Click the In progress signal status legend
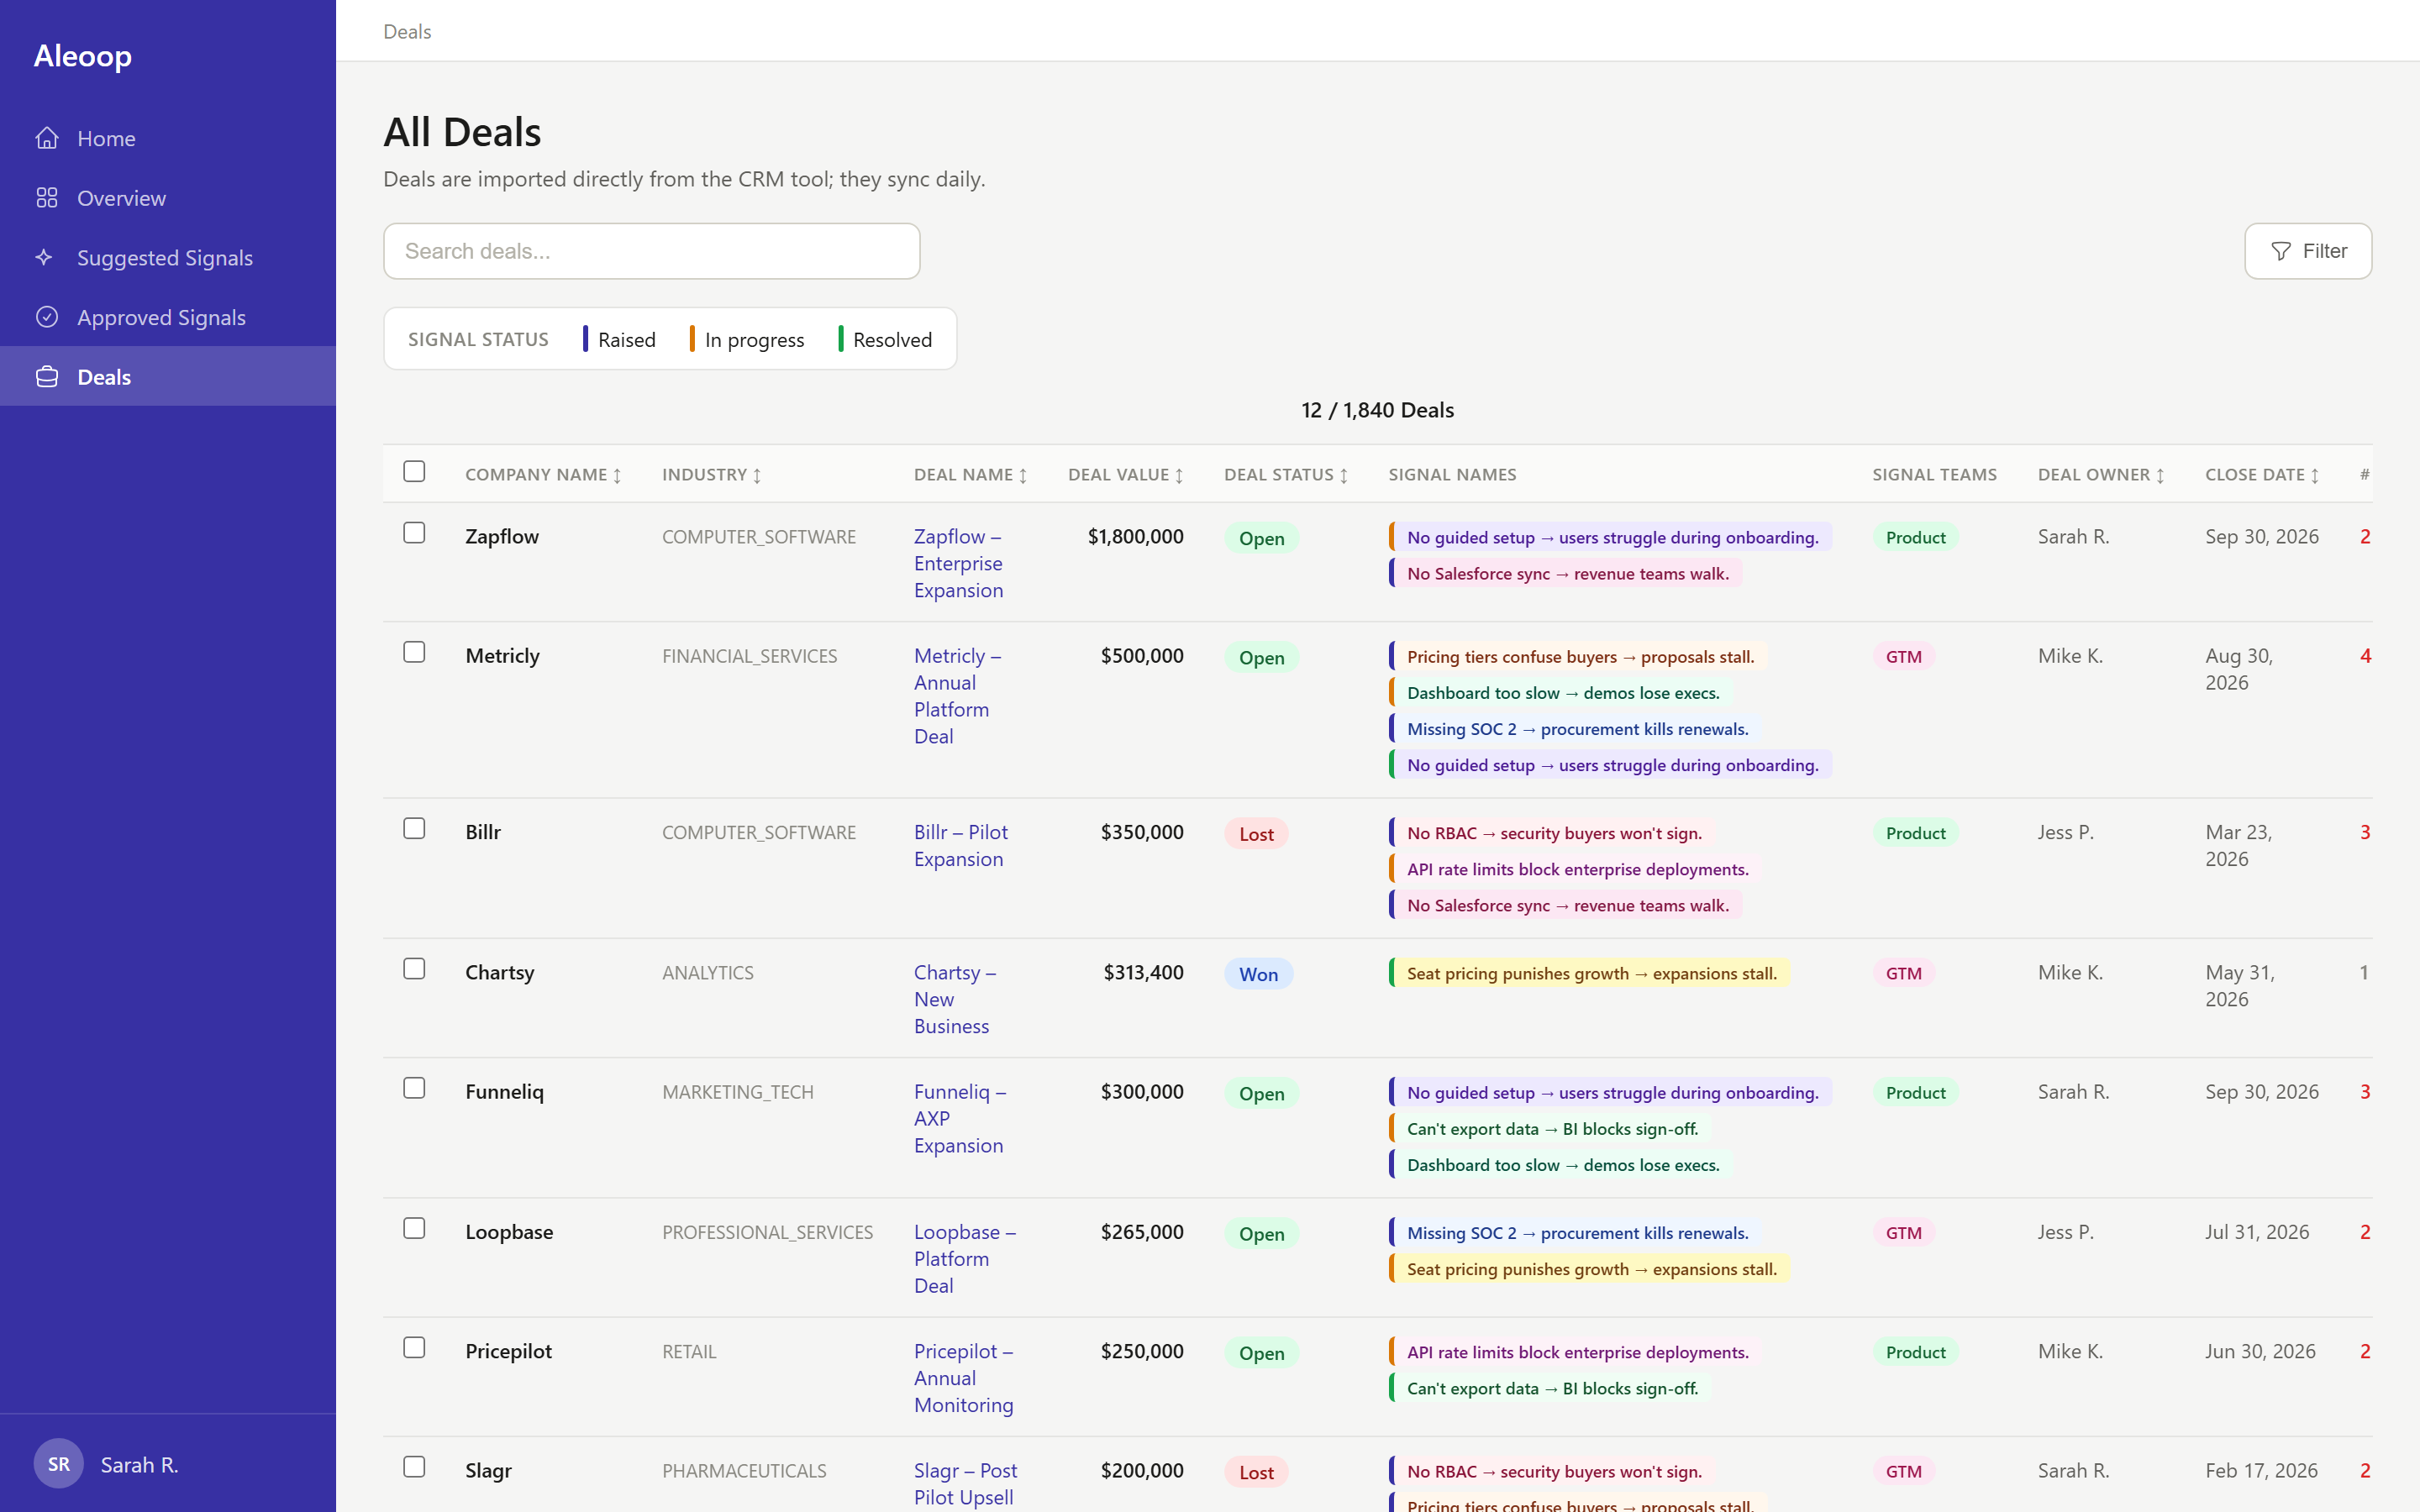The height and width of the screenshot is (1512, 2420). (747, 339)
